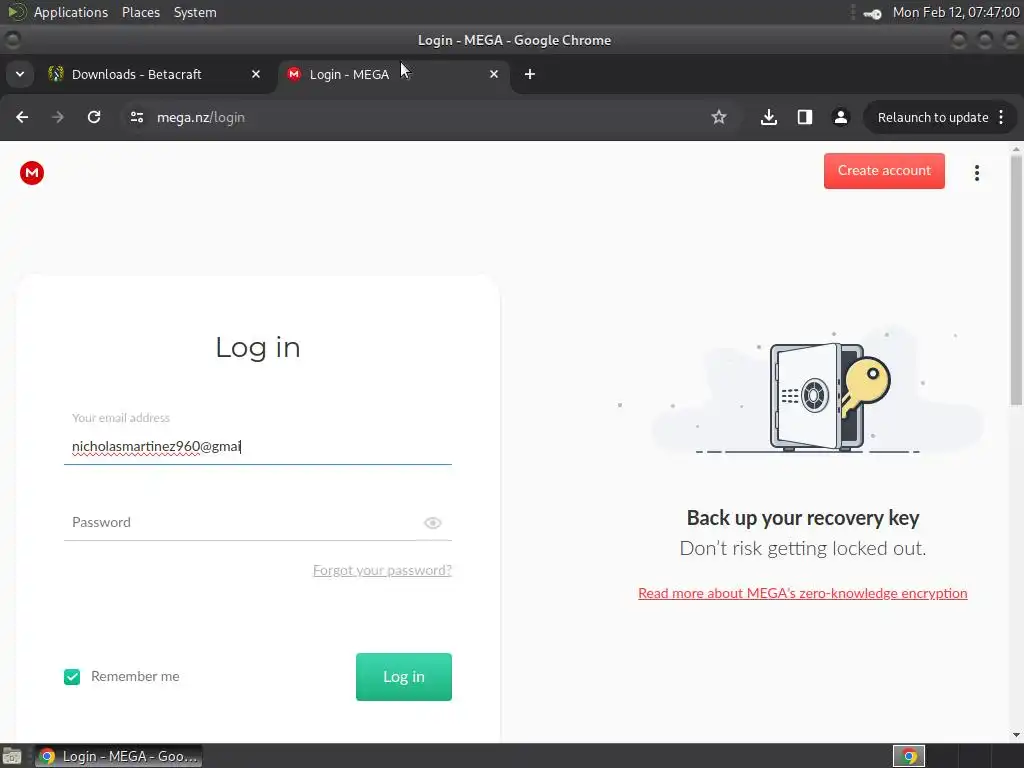This screenshot has height=768, width=1024.
Task: Go back with the browser back arrow
Action: point(22,117)
